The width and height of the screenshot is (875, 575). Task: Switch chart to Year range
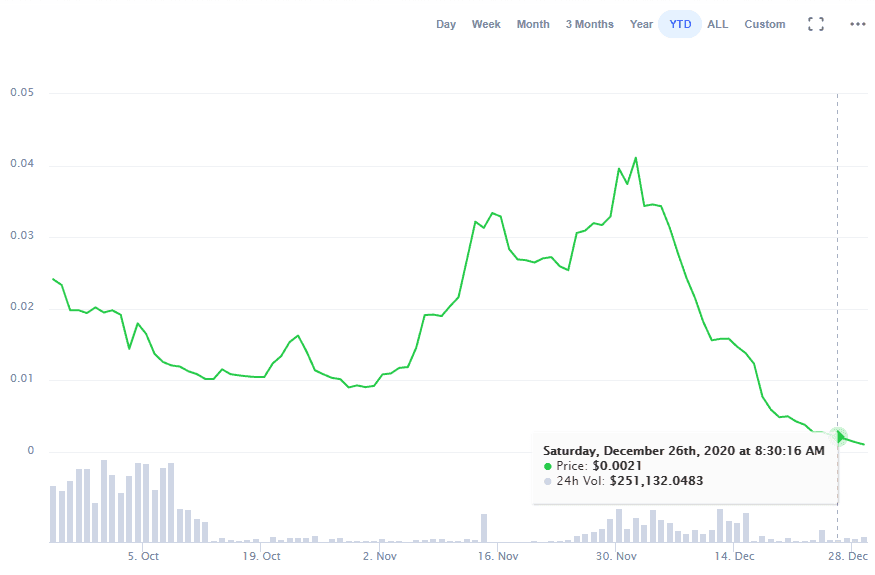641,24
